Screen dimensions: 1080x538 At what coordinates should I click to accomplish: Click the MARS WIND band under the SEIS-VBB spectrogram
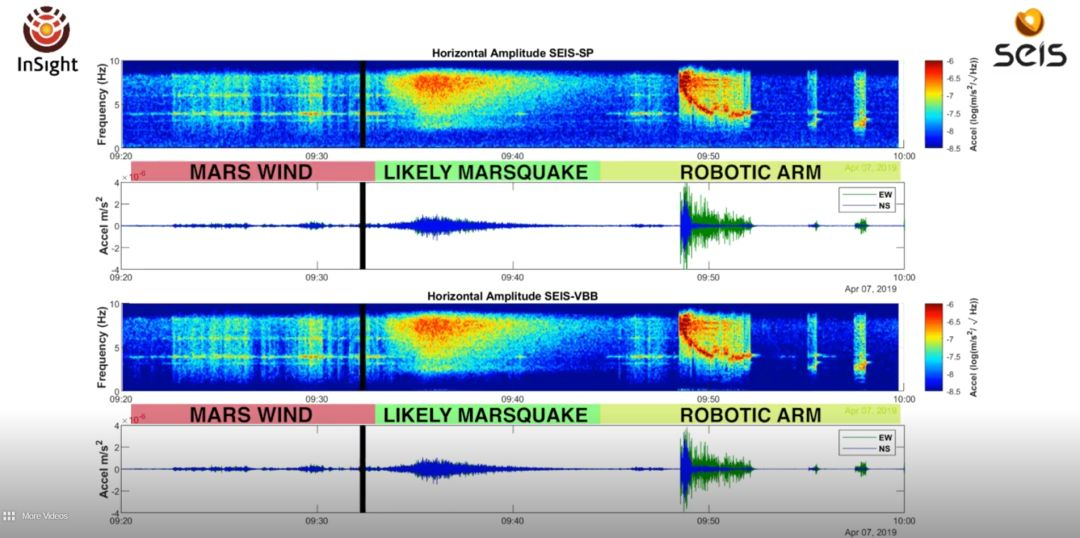(252, 415)
